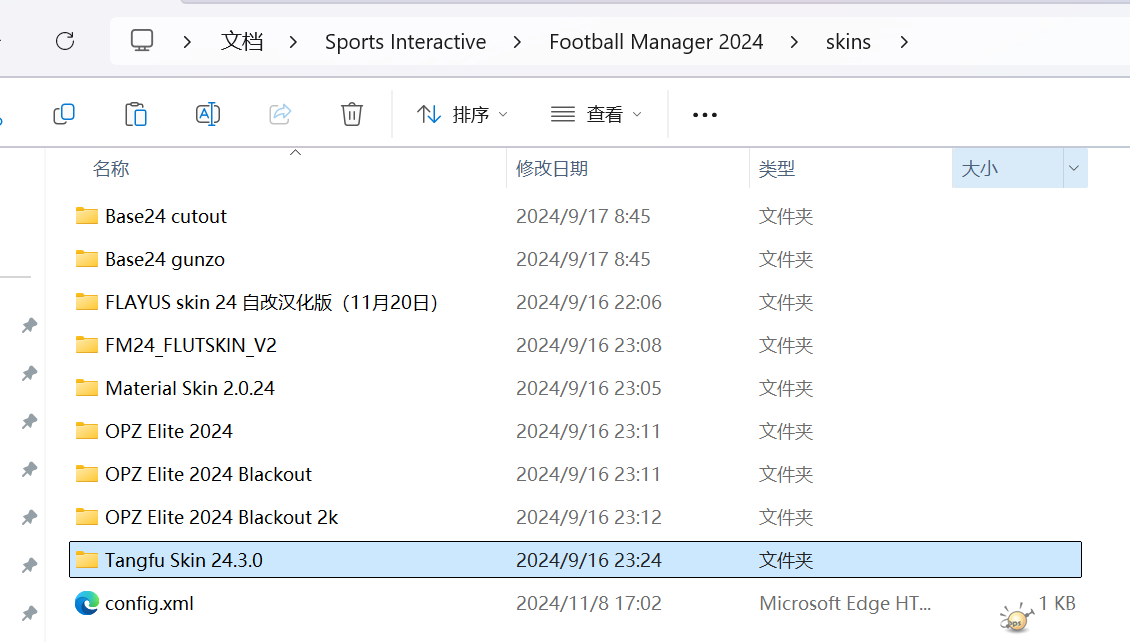Navigate to Sports Interactive in the breadcrumb
The width and height of the screenshot is (1130, 642).
pyautogui.click(x=406, y=42)
